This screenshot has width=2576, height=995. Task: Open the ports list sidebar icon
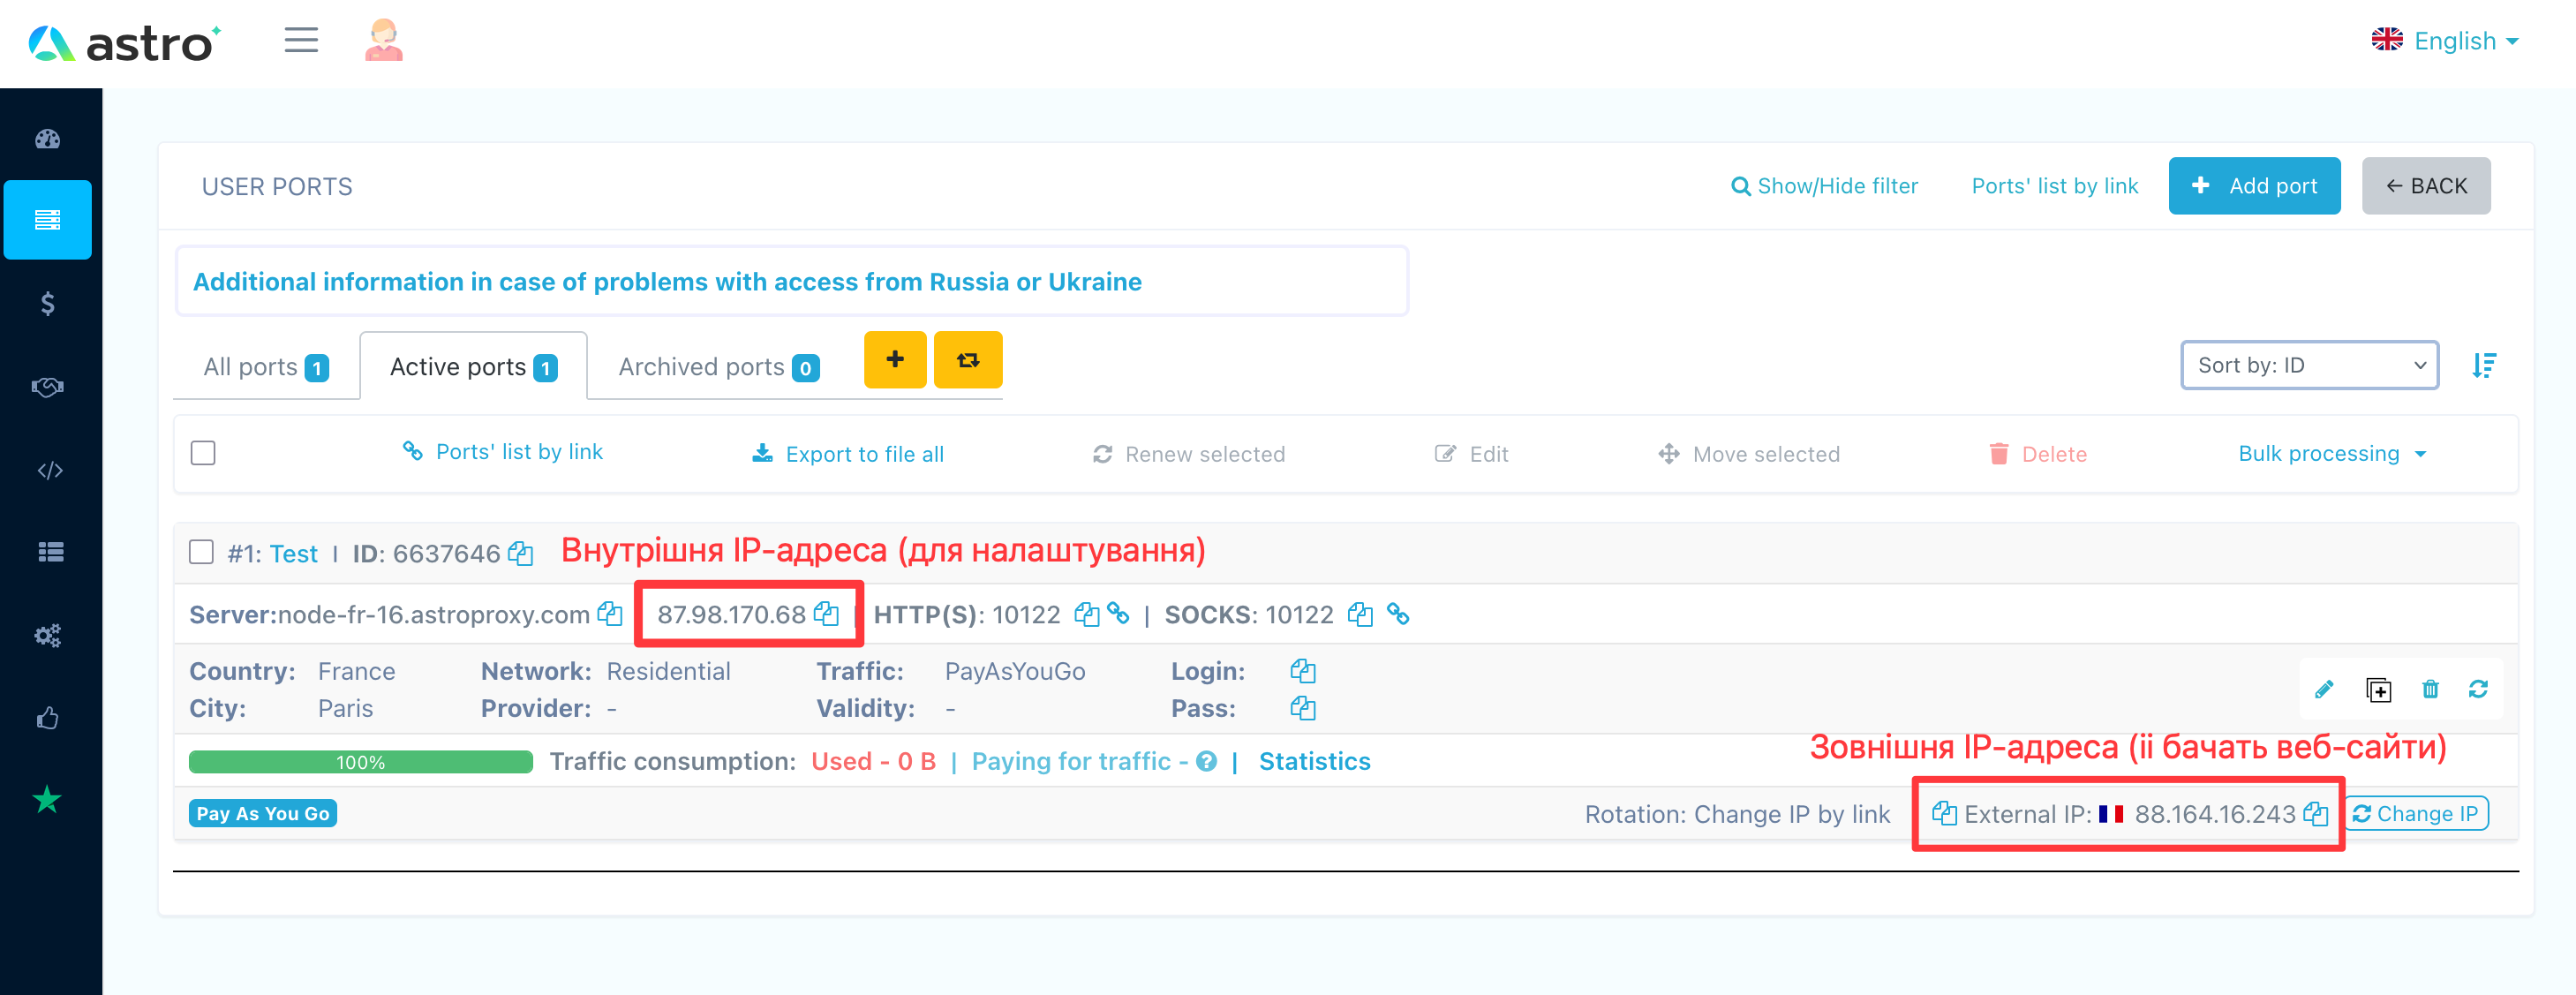[x=48, y=220]
